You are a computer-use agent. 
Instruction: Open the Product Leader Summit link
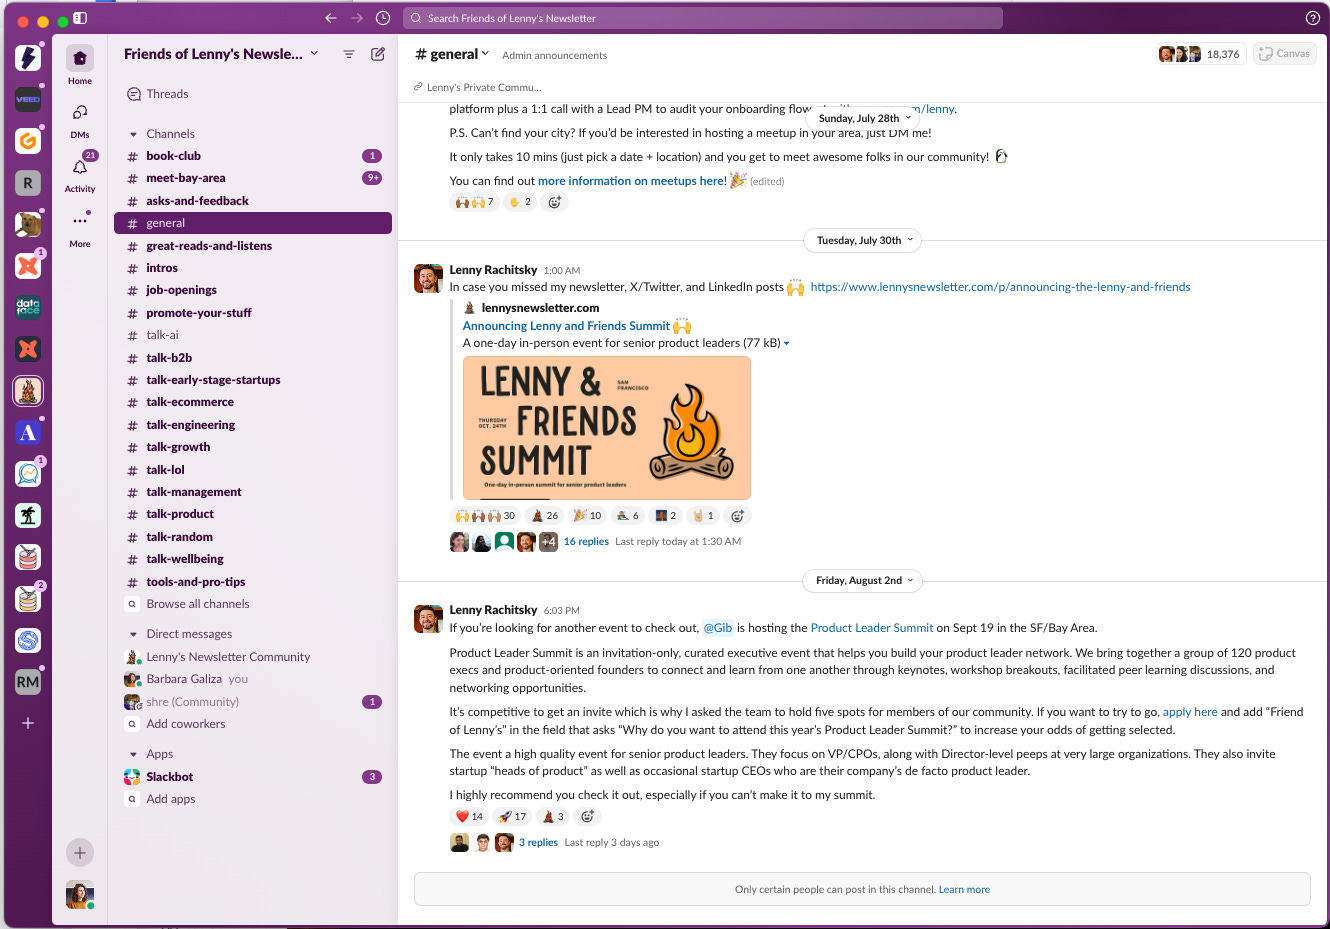click(872, 628)
